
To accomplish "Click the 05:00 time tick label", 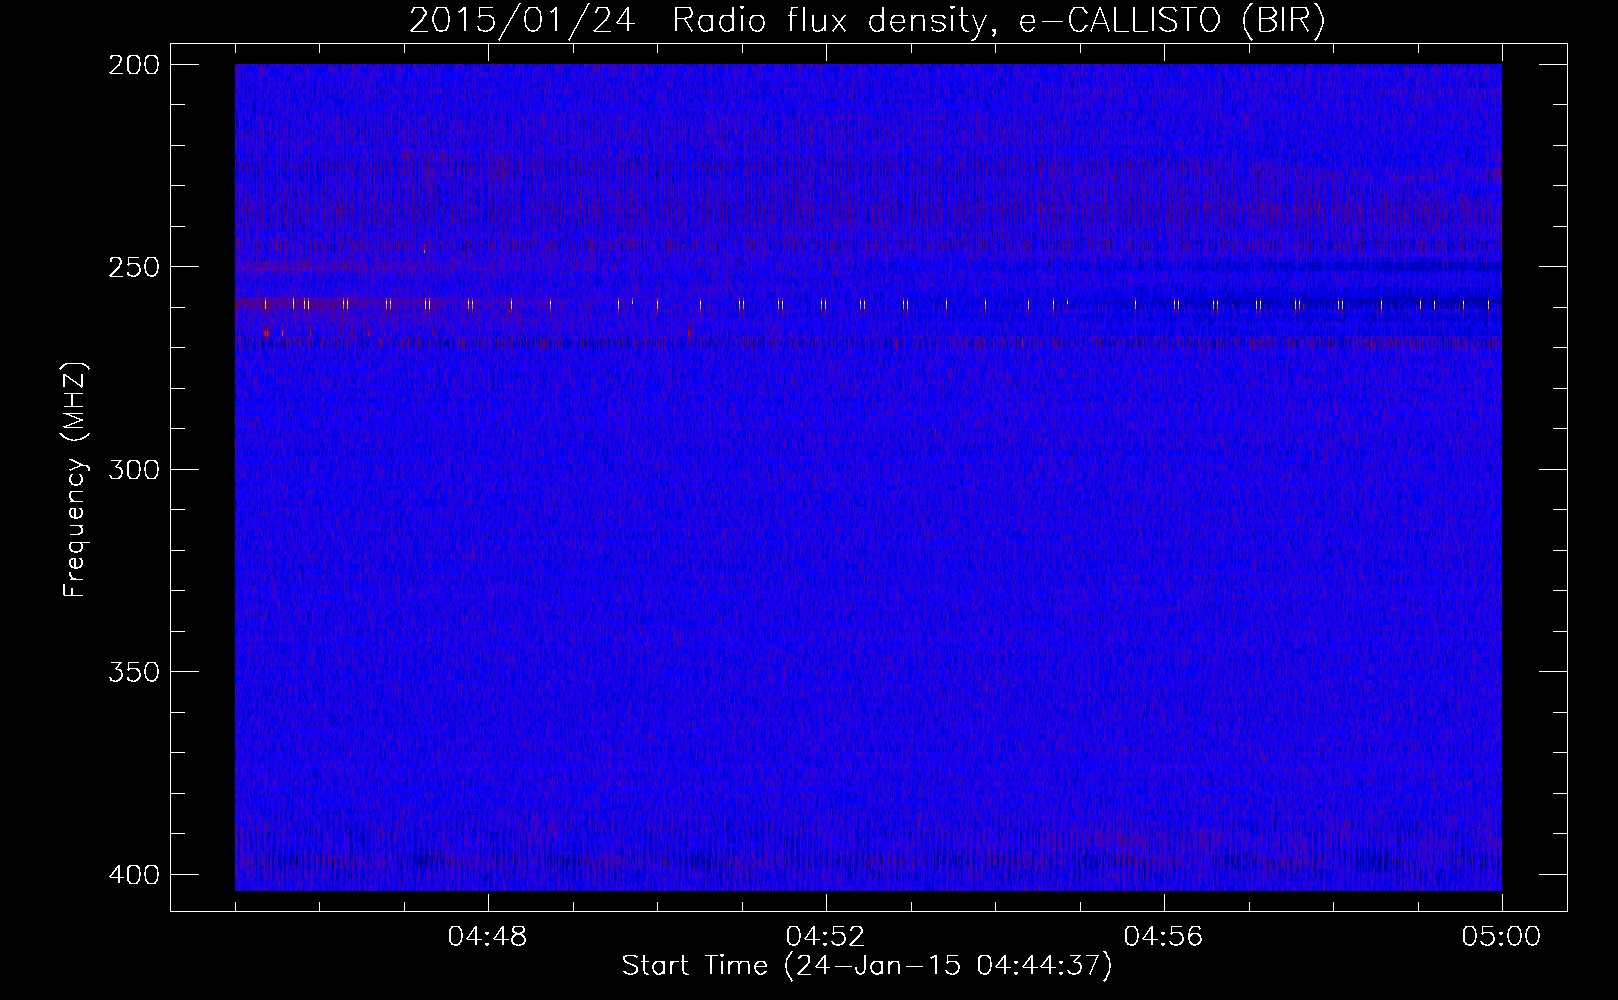I will 1502,937.
